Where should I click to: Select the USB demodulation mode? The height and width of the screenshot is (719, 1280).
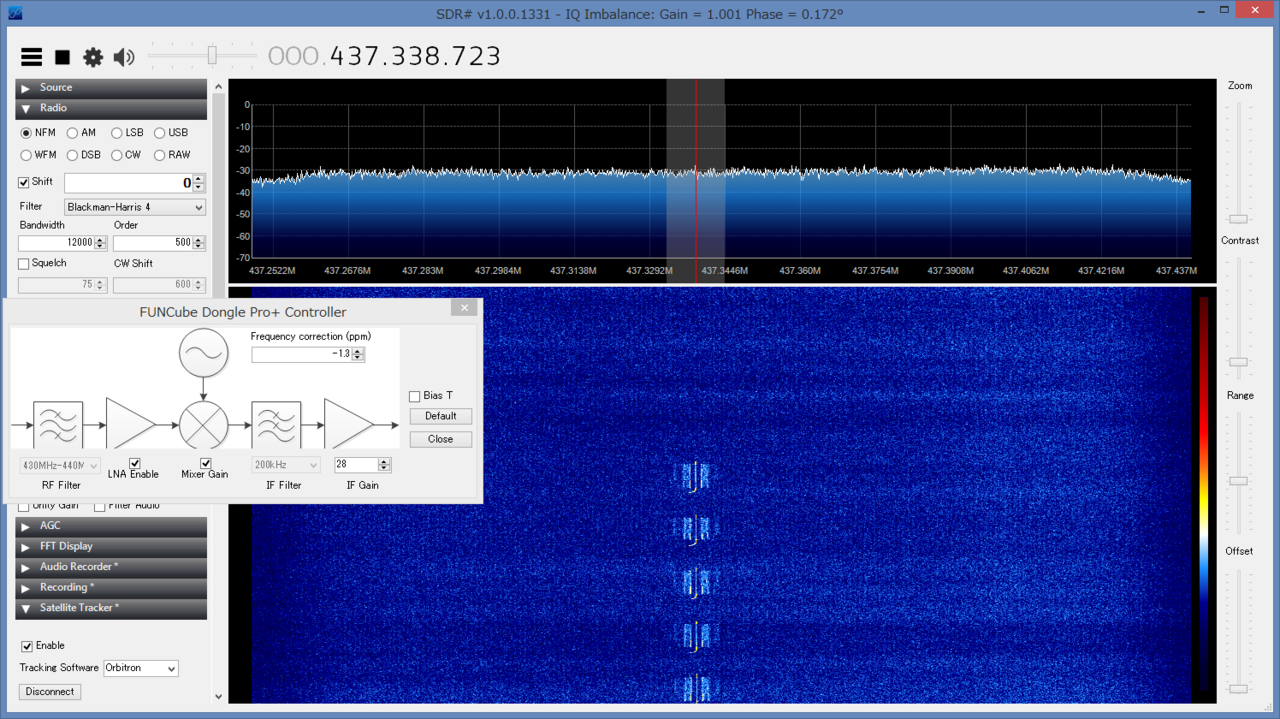(x=171, y=133)
